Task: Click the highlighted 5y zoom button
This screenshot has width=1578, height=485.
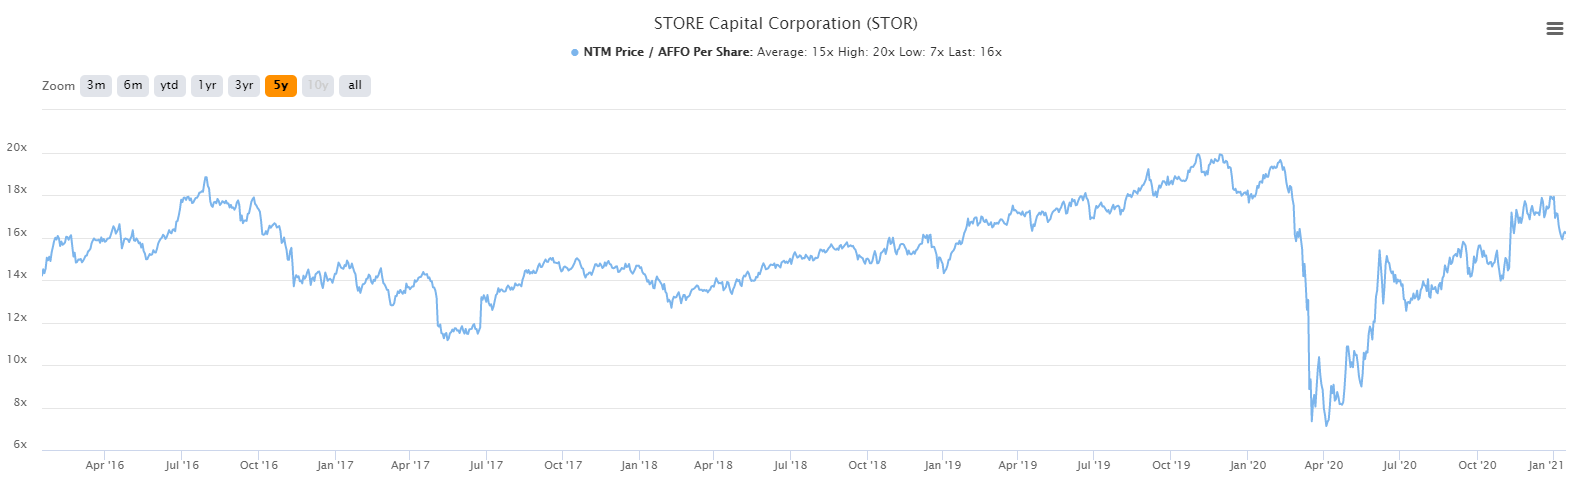Action: coord(281,86)
